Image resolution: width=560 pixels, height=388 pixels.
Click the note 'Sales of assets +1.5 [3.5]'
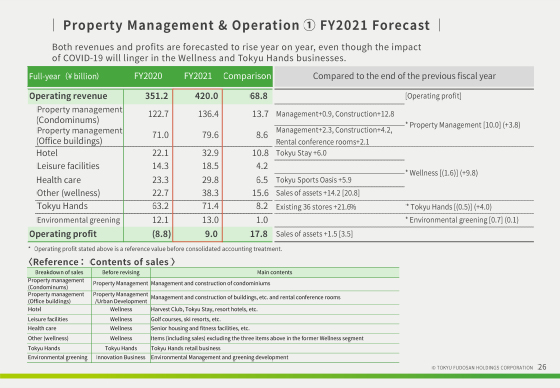click(314, 234)
